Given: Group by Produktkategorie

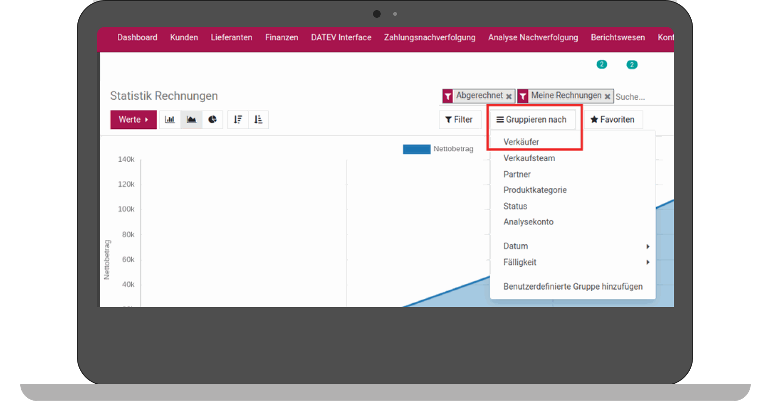Looking at the screenshot, I should click(x=535, y=190).
